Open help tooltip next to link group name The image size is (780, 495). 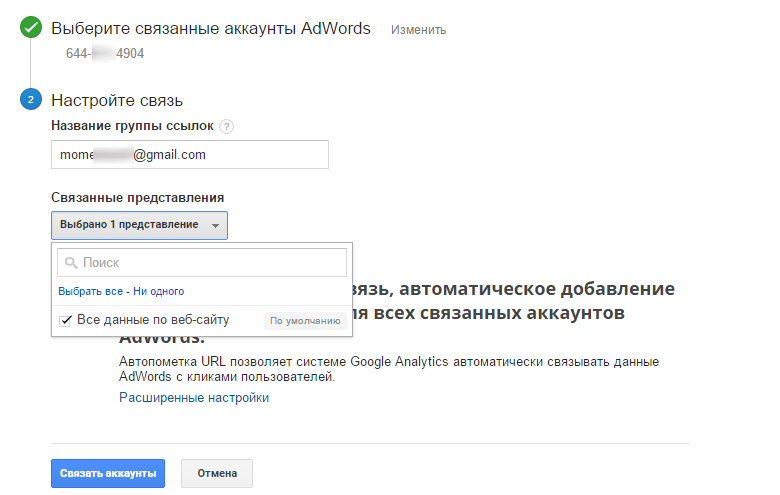226,126
